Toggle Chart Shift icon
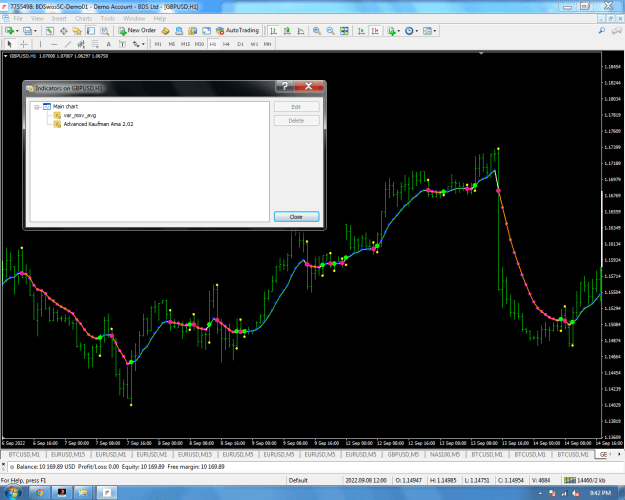 [x=375, y=31]
